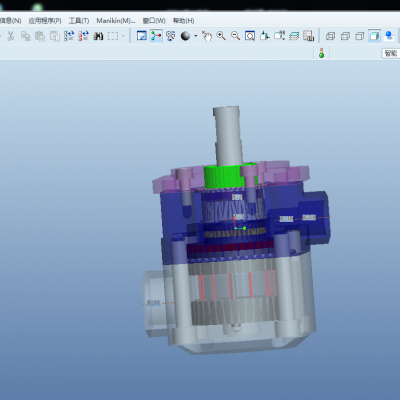This screenshot has width=400, height=400.
Task: Click the Zoom Out magnifier
Action: pos(235,36)
